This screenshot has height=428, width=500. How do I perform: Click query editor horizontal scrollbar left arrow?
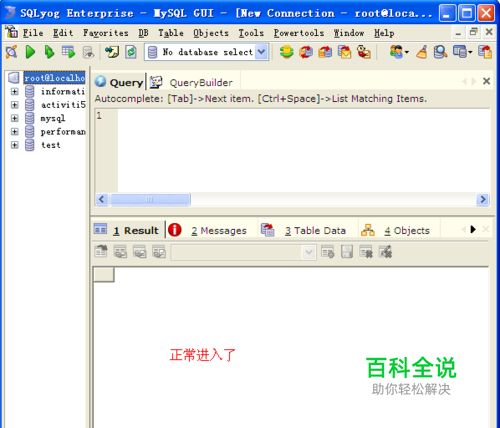click(x=102, y=199)
